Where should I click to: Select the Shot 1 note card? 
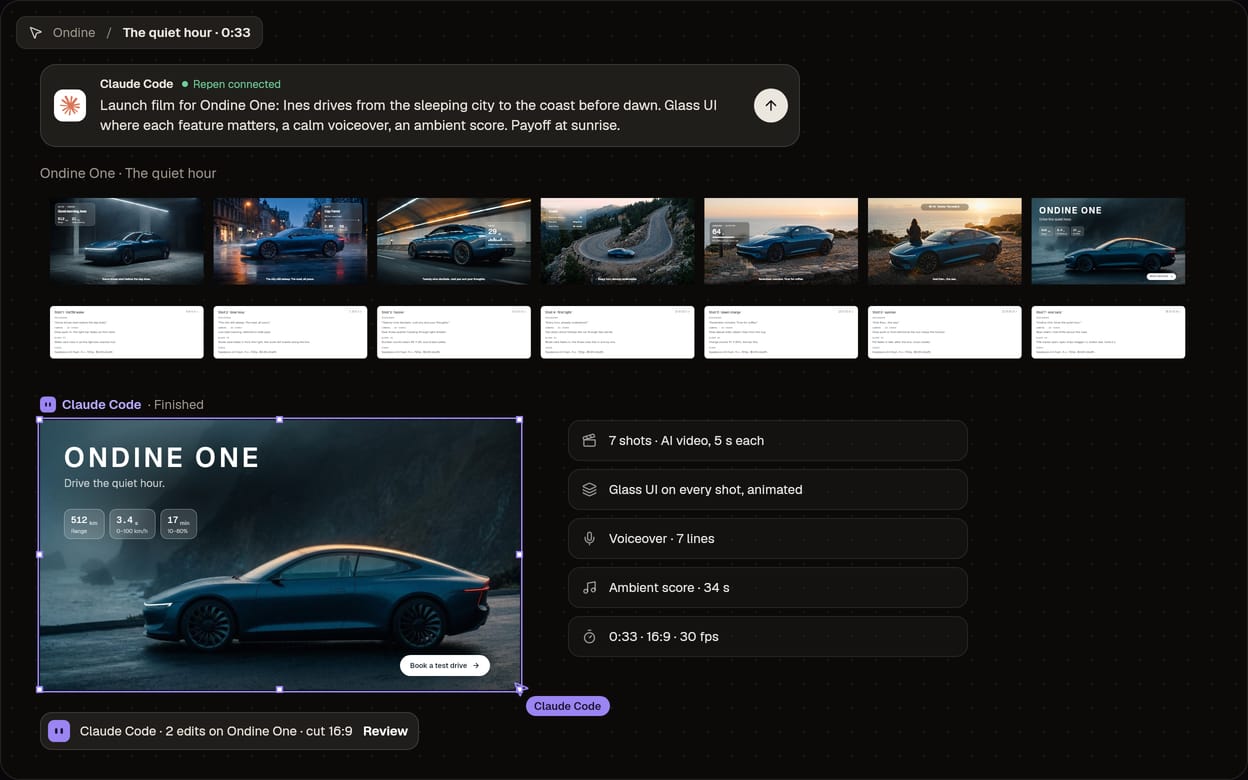pyautogui.click(x=127, y=332)
